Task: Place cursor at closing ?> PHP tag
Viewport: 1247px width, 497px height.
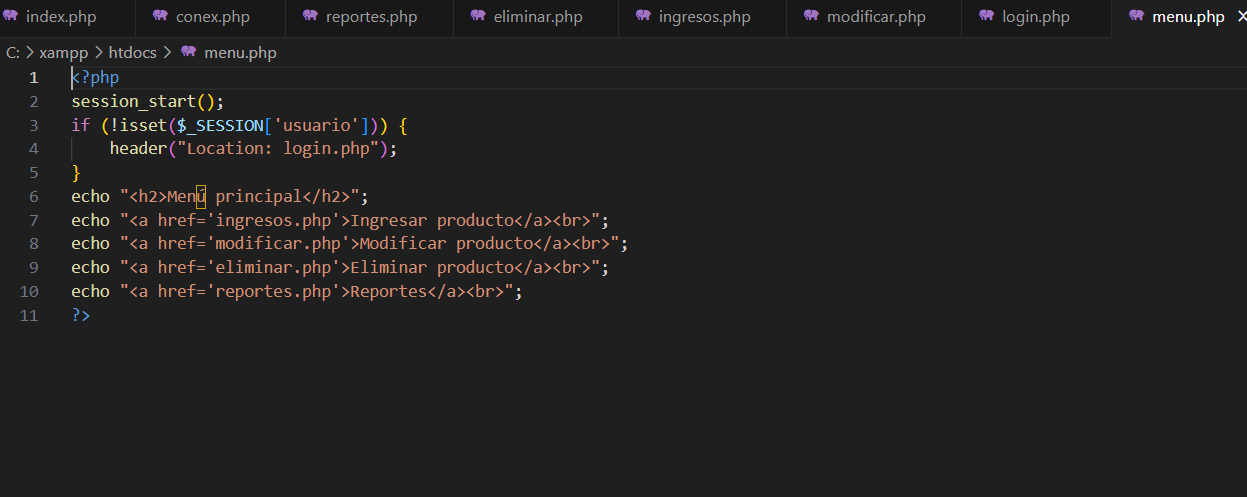Action: (81, 316)
